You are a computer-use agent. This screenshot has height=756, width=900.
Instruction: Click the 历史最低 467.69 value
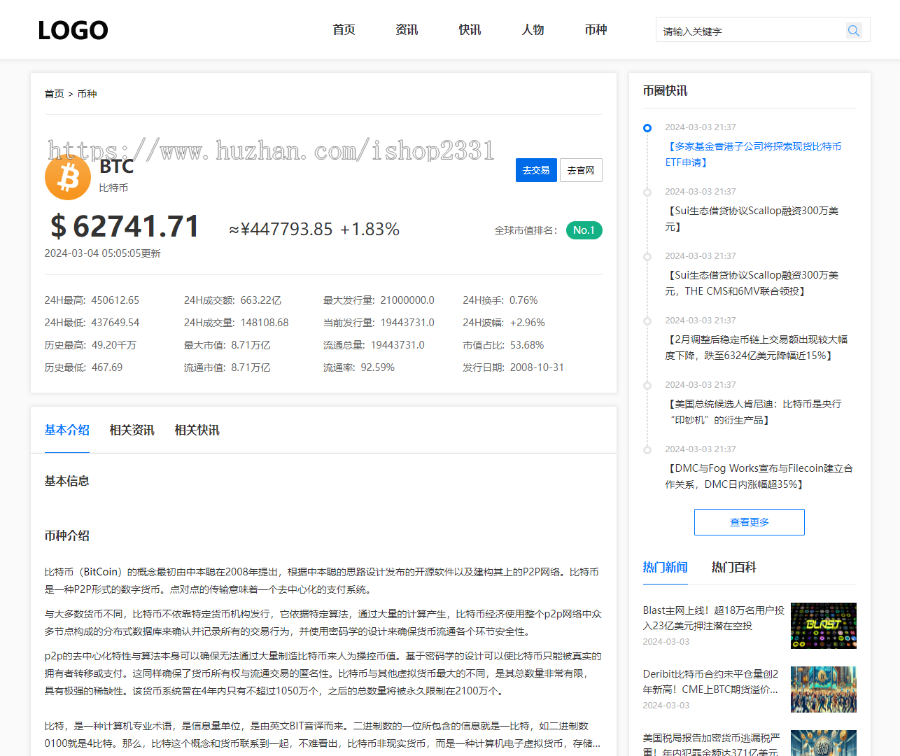point(107,367)
